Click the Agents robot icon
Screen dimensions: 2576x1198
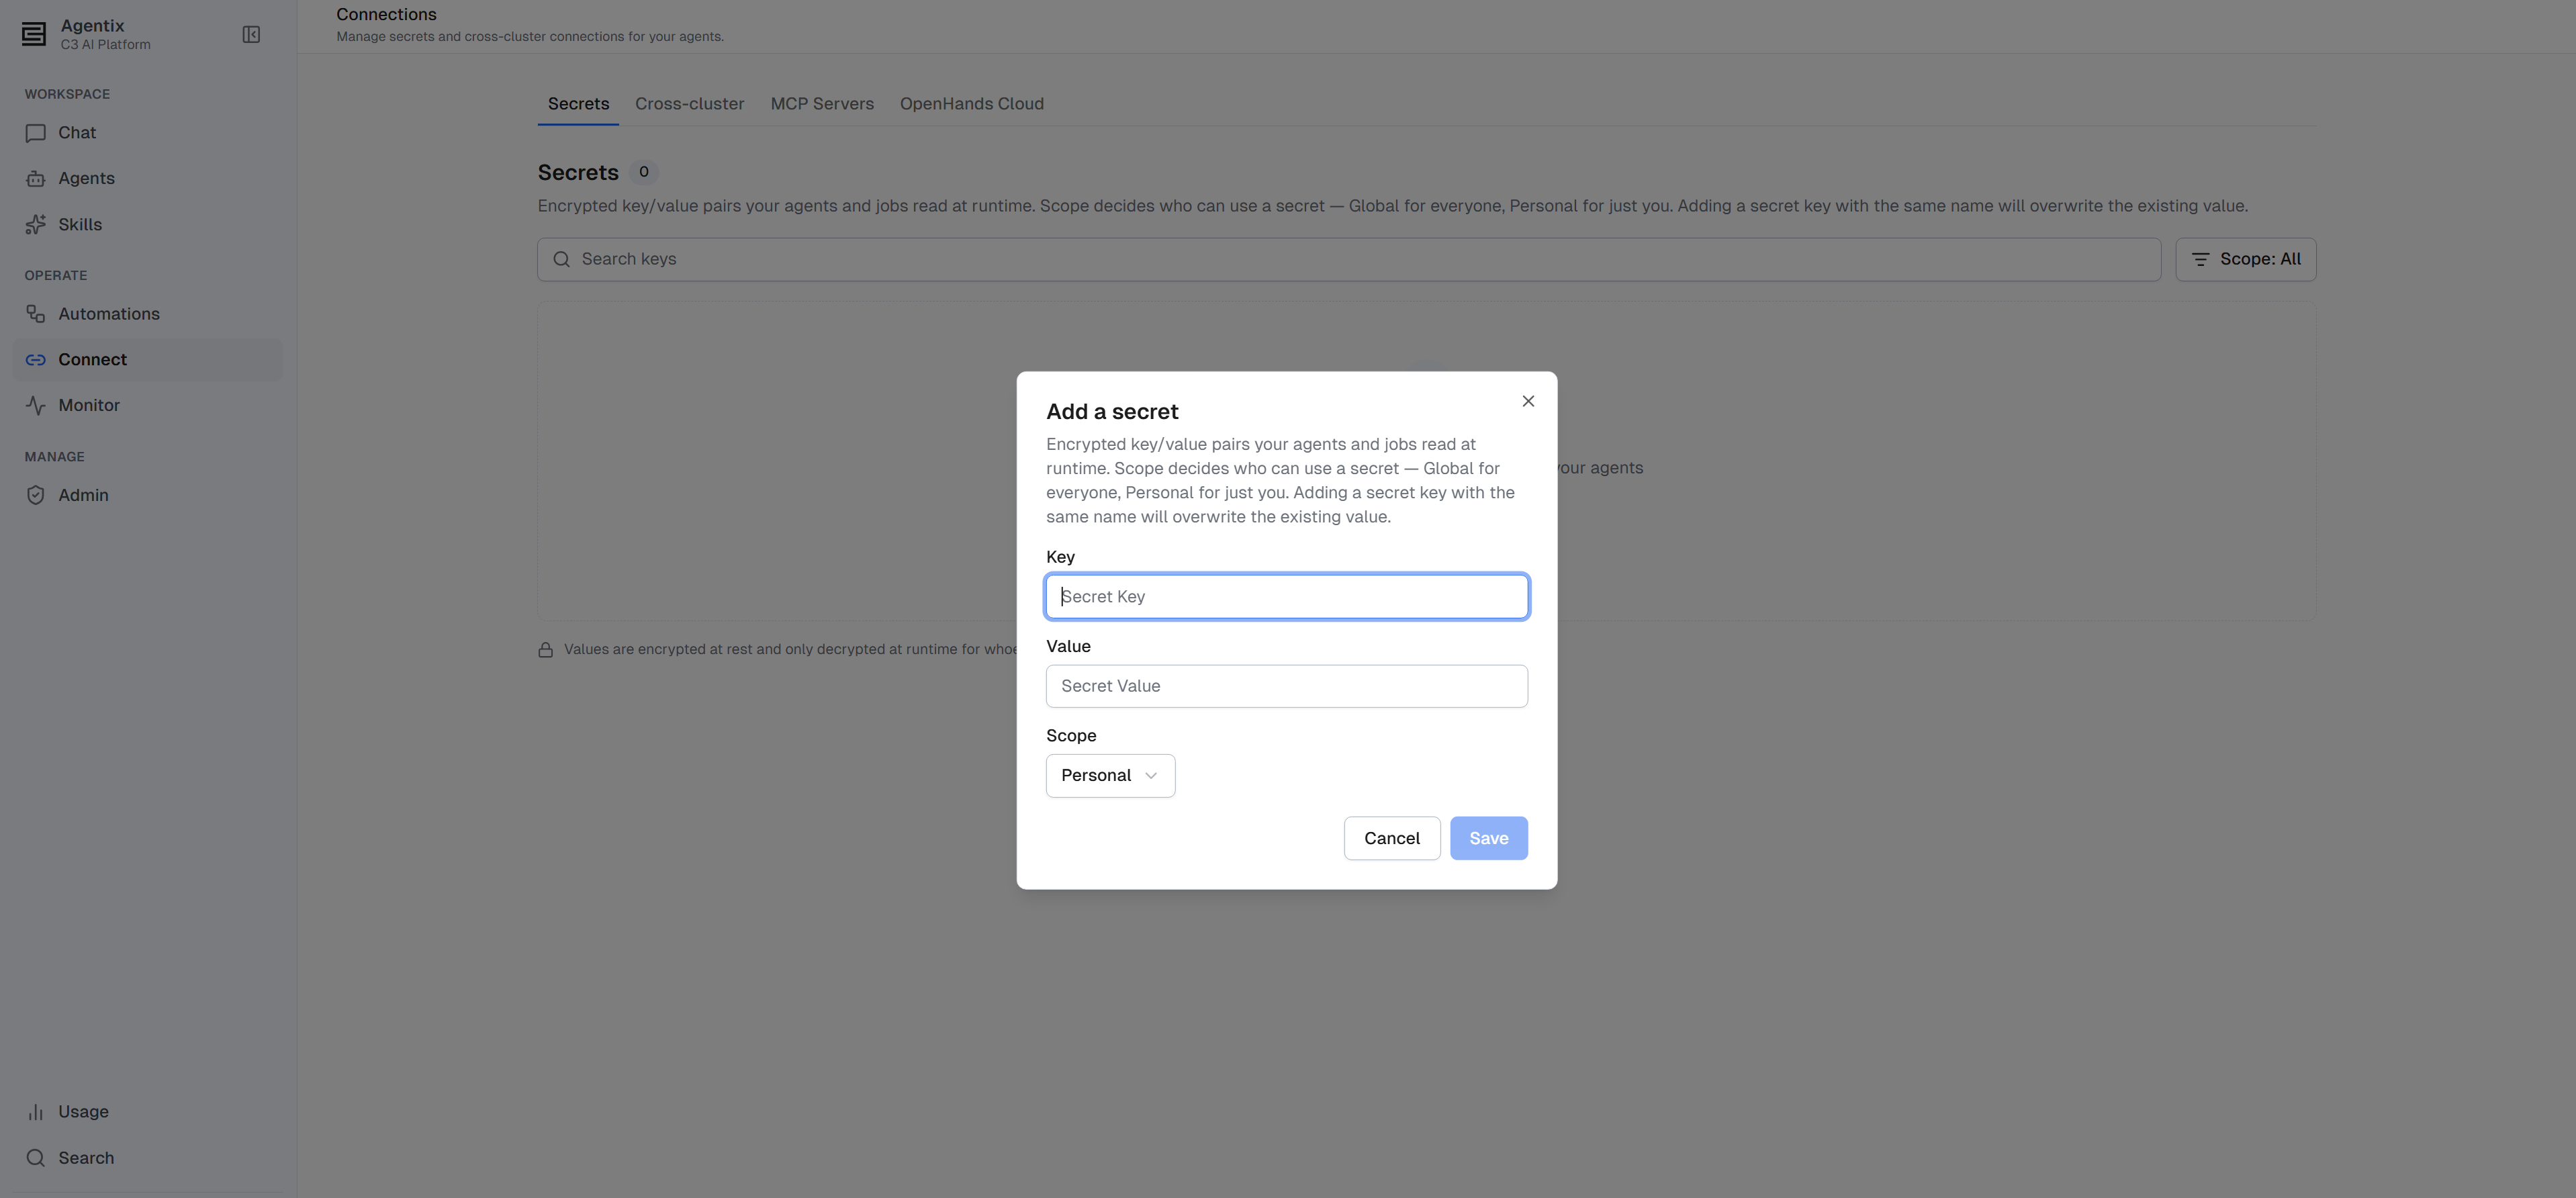pos(36,179)
